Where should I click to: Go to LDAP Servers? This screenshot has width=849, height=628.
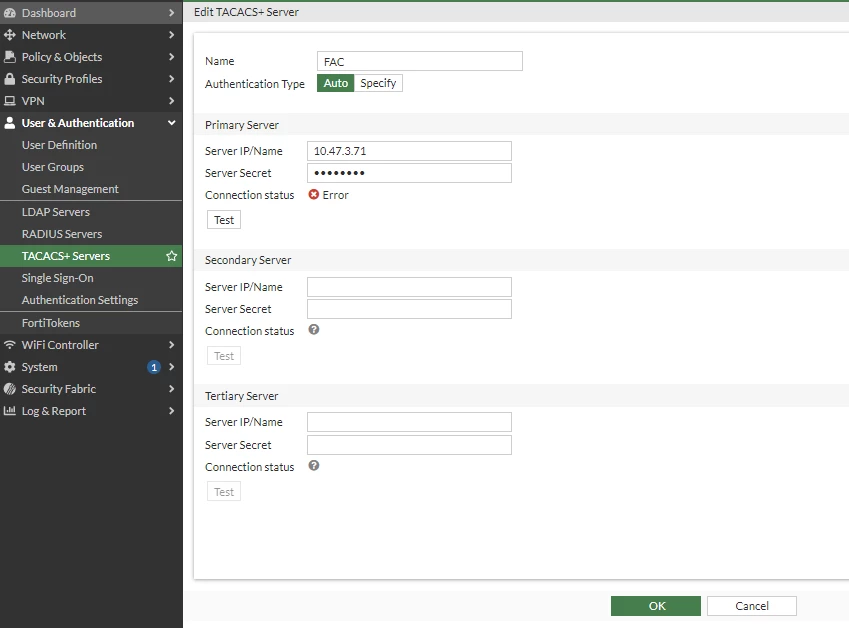[91, 212]
